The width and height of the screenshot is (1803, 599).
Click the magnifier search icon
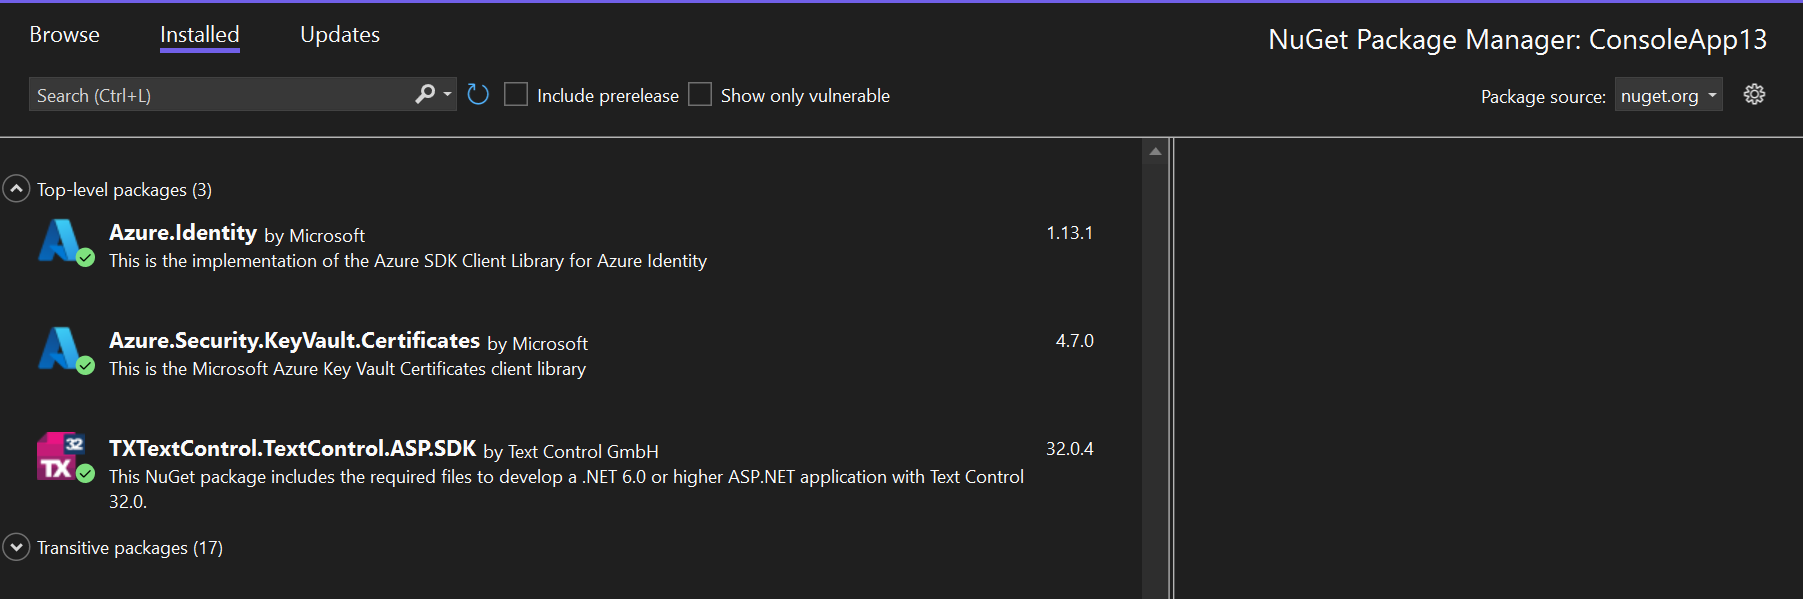(x=425, y=94)
